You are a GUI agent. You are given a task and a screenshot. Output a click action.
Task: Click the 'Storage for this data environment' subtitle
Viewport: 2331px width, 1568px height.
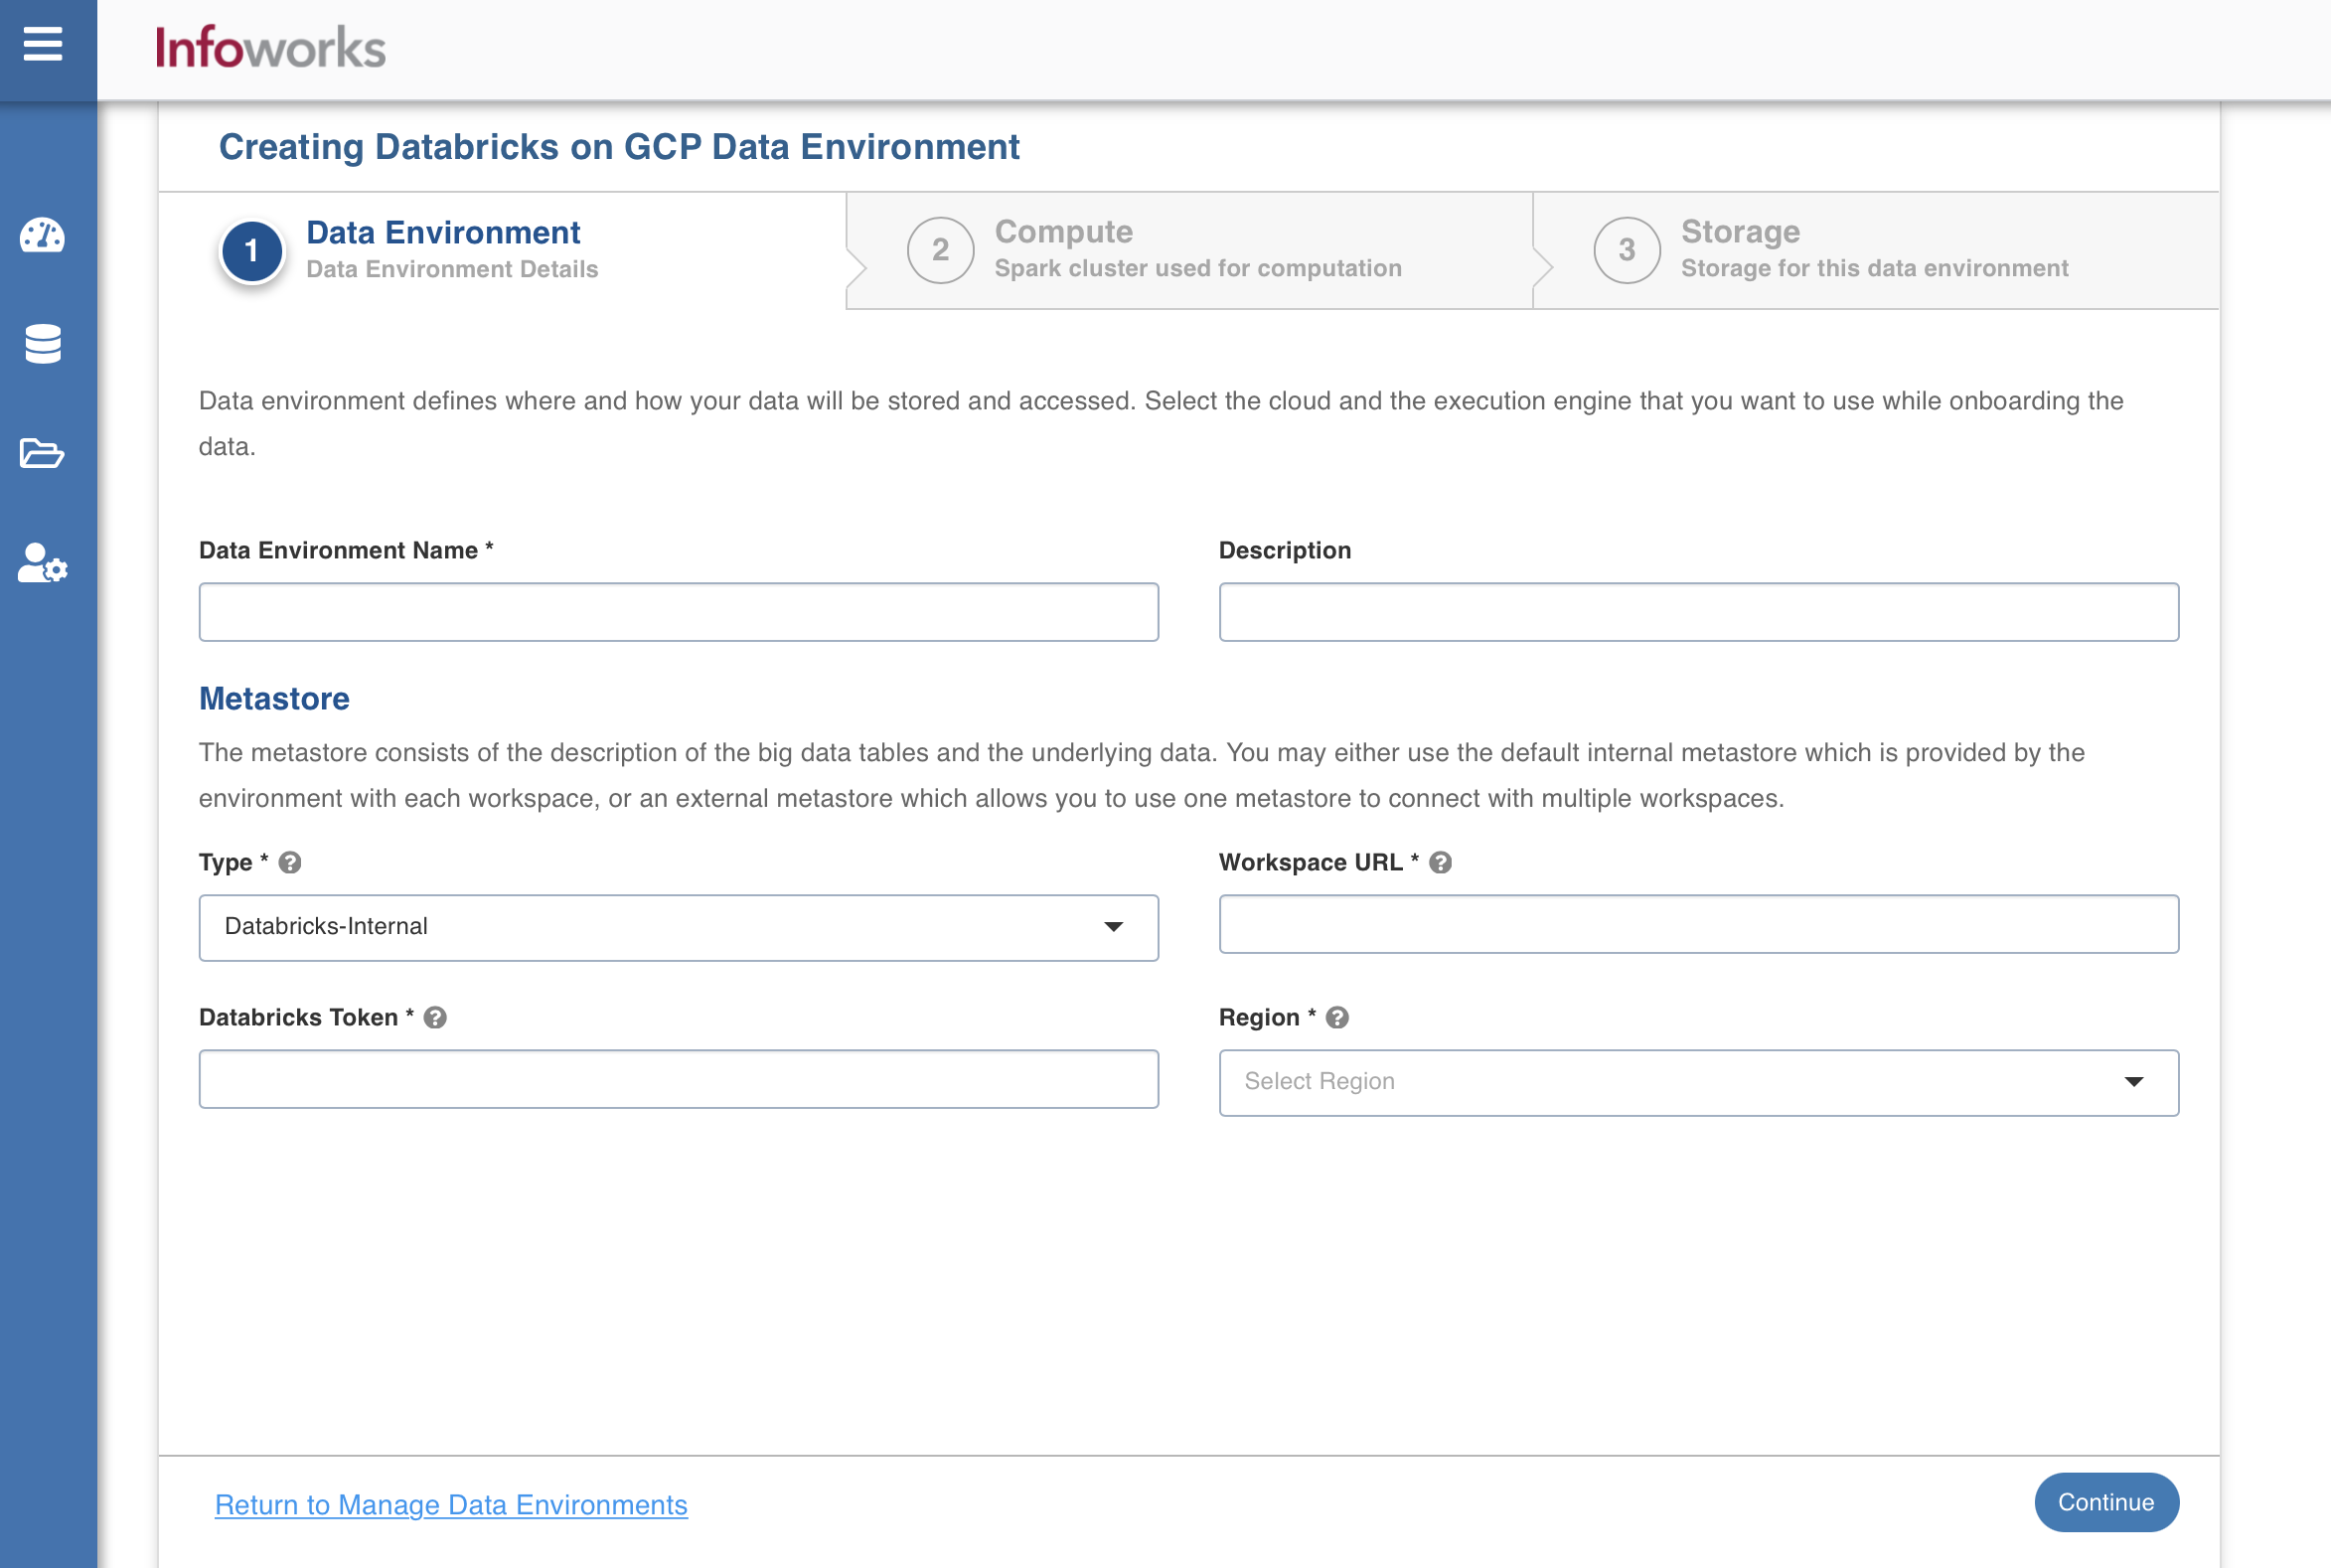(x=1874, y=268)
